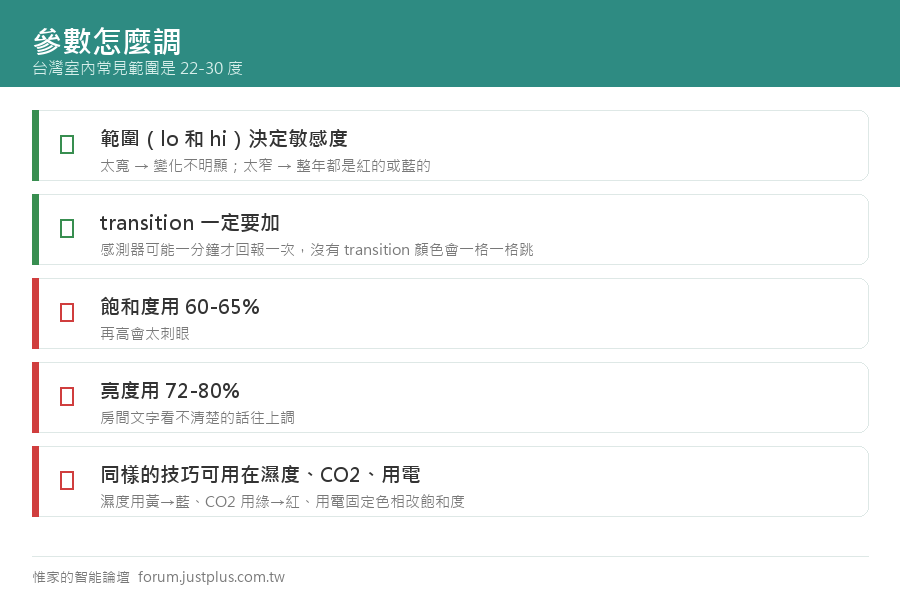The width and height of the screenshot is (900, 600).
Task: Click the subtitle 台灣室內常見範圍是 22-30 度
Action: (x=138, y=68)
